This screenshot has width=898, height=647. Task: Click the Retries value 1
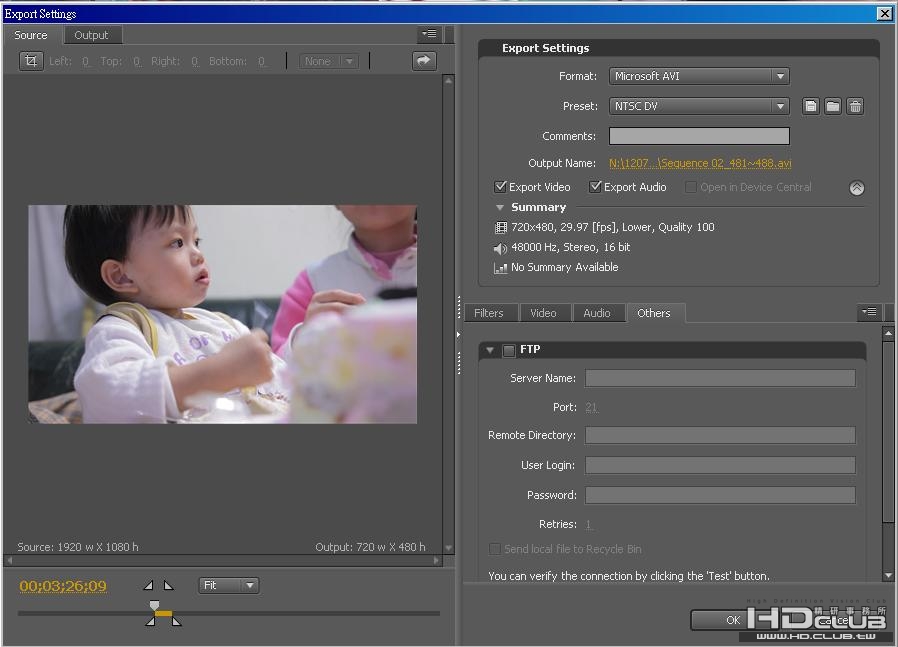pos(588,524)
